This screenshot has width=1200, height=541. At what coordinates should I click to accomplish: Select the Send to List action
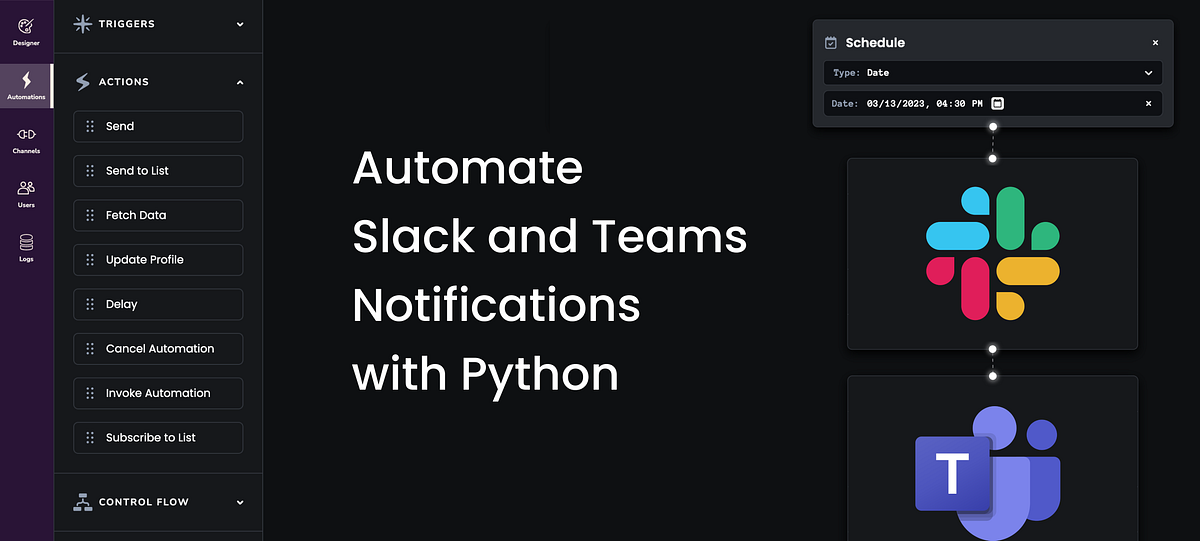(x=158, y=171)
